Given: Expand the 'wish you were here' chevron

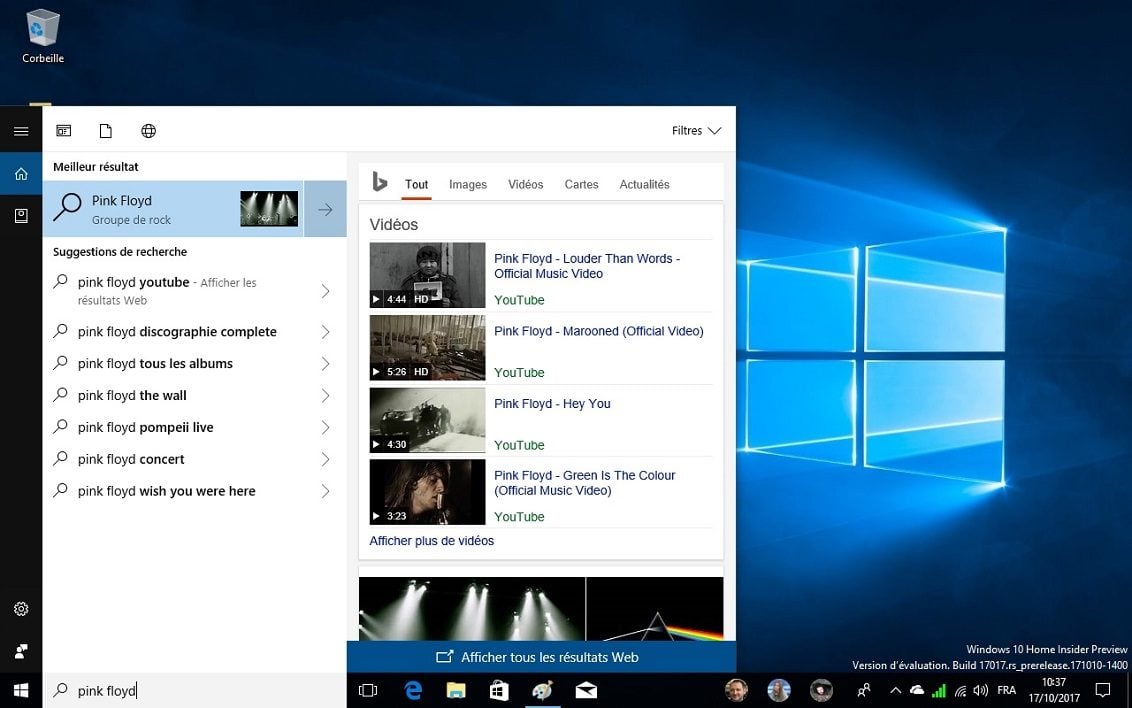Looking at the screenshot, I should 326,491.
